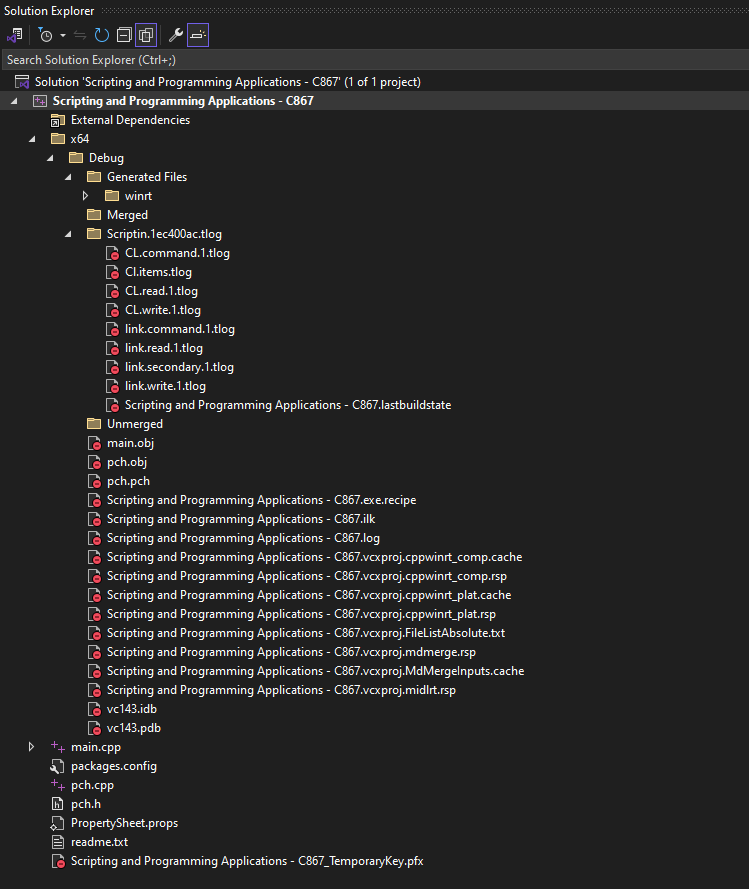Click the readme.txt file icon
The height and width of the screenshot is (889, 749).
[57, 842]
